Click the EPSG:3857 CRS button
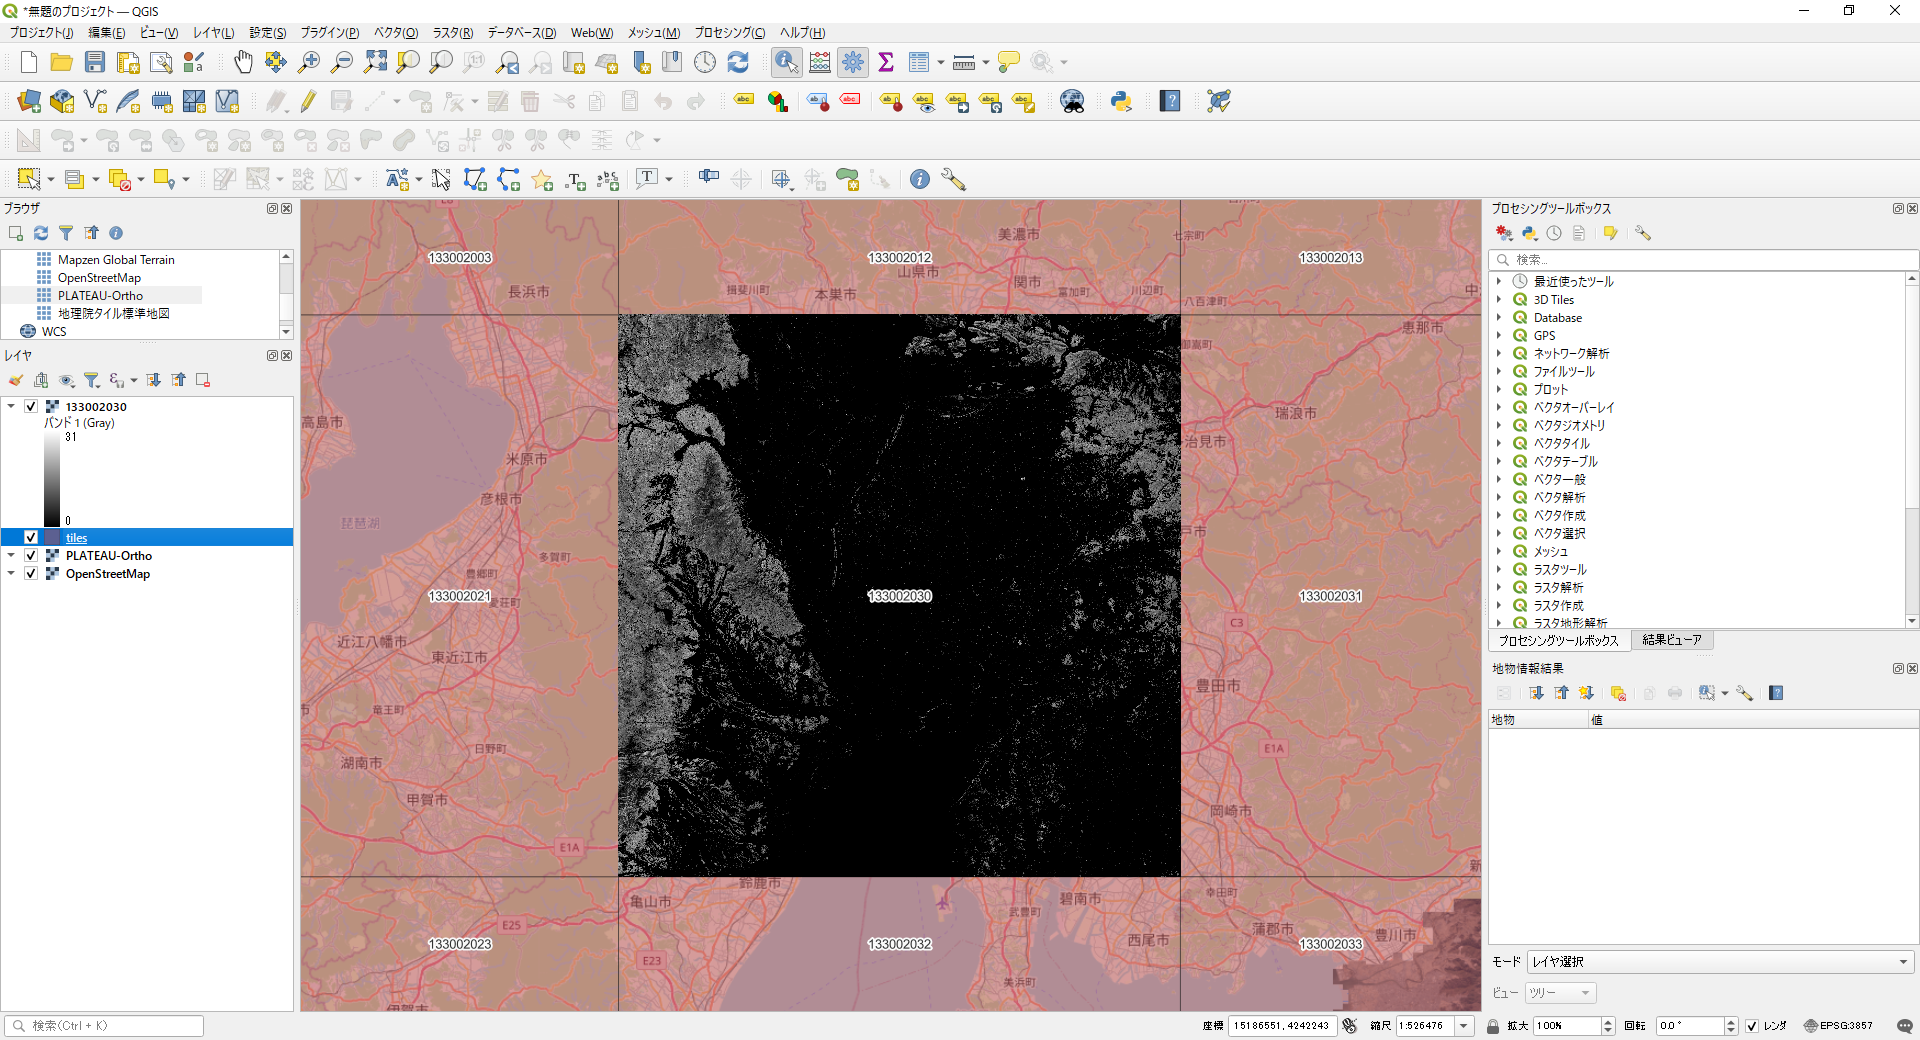The image size is (1920, 1040). coord(1838,1026)
